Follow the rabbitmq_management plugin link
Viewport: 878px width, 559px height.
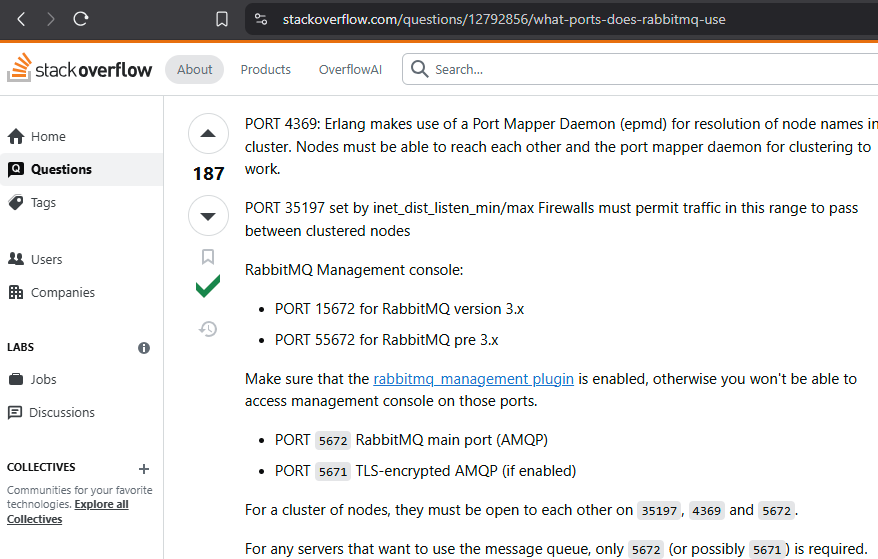pyautogui.click(x=473, y=379)
